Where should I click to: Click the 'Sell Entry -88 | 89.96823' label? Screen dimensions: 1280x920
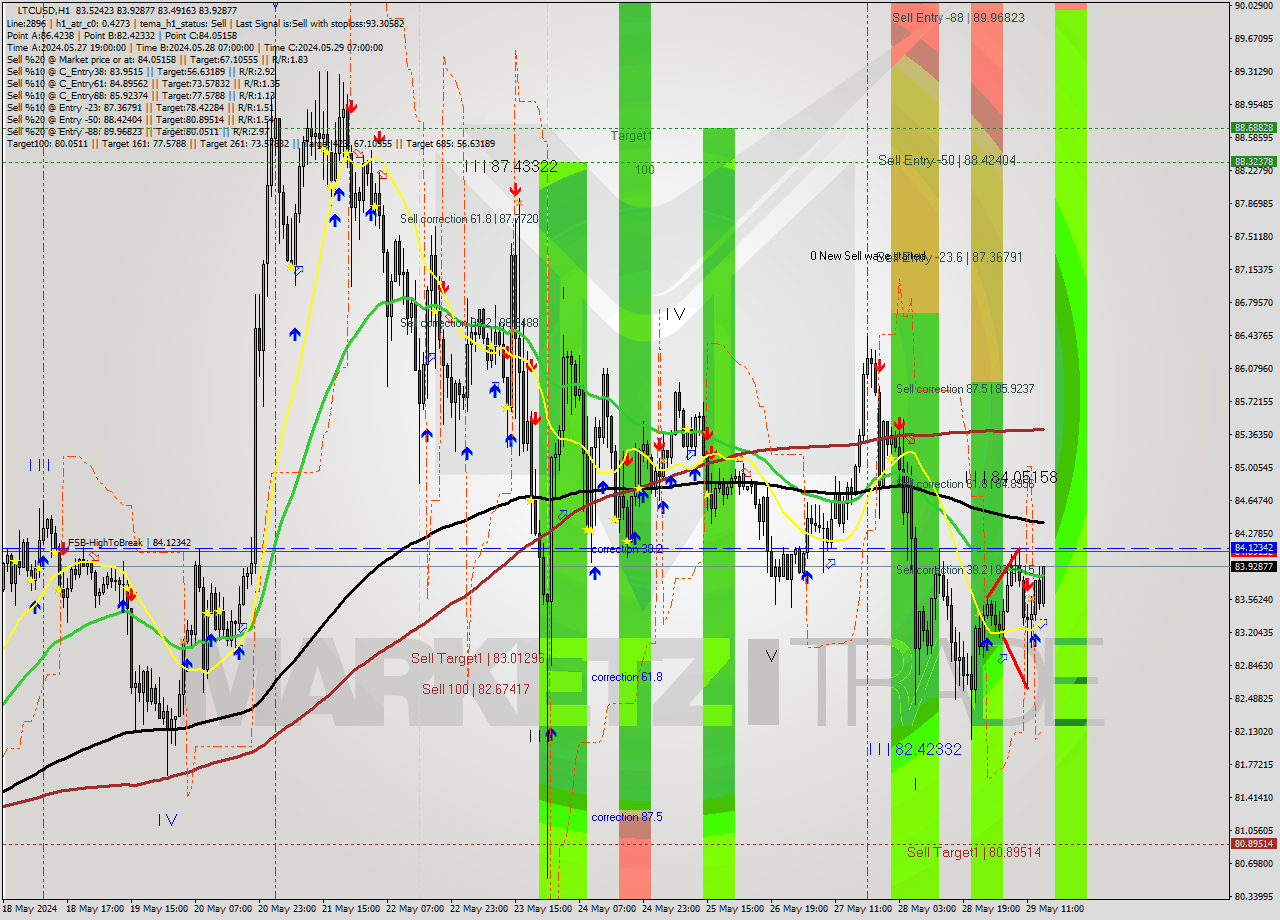958,18
